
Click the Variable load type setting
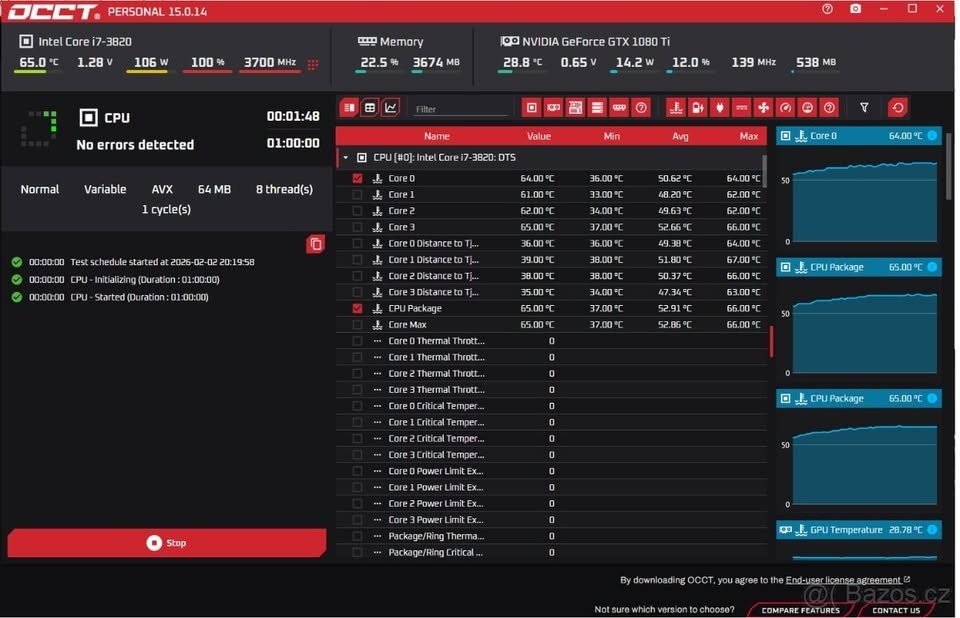[x=105, y=189]
